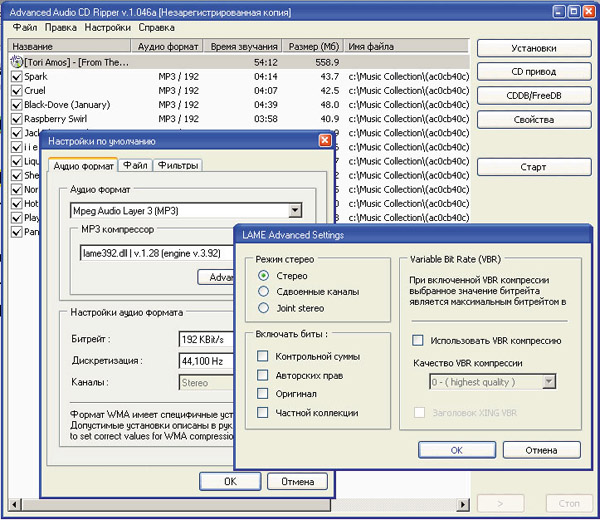
Task: Click the Имя файла column header
Action: [406, 46]
